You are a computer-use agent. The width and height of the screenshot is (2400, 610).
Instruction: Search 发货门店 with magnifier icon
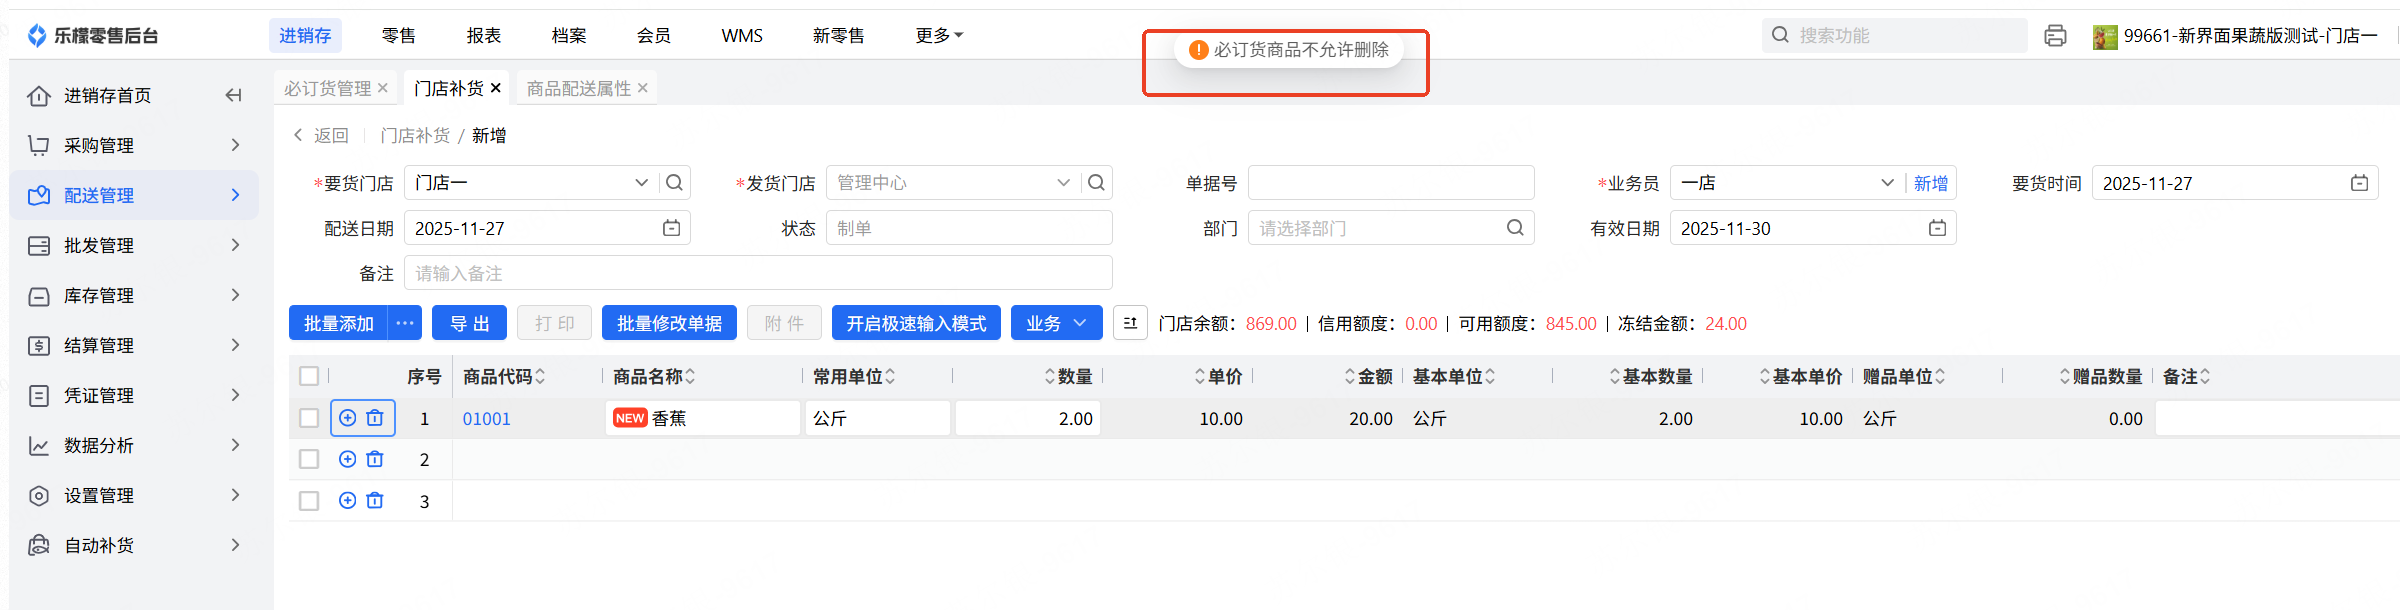(x=1097, y=183)
